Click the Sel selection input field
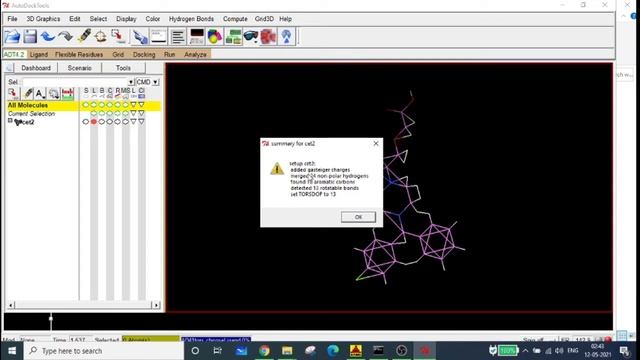 [75, 82]
